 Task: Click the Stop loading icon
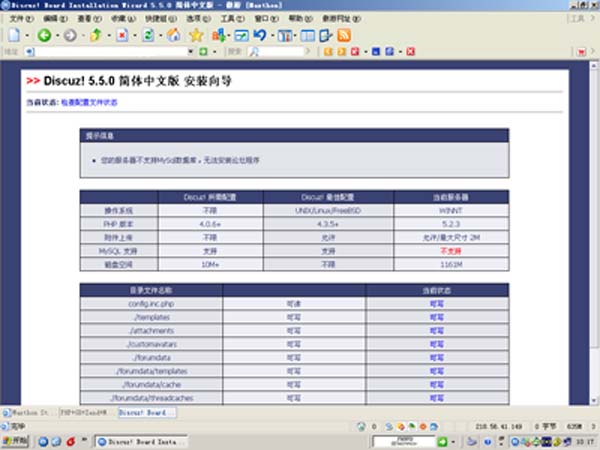[122, 35]
